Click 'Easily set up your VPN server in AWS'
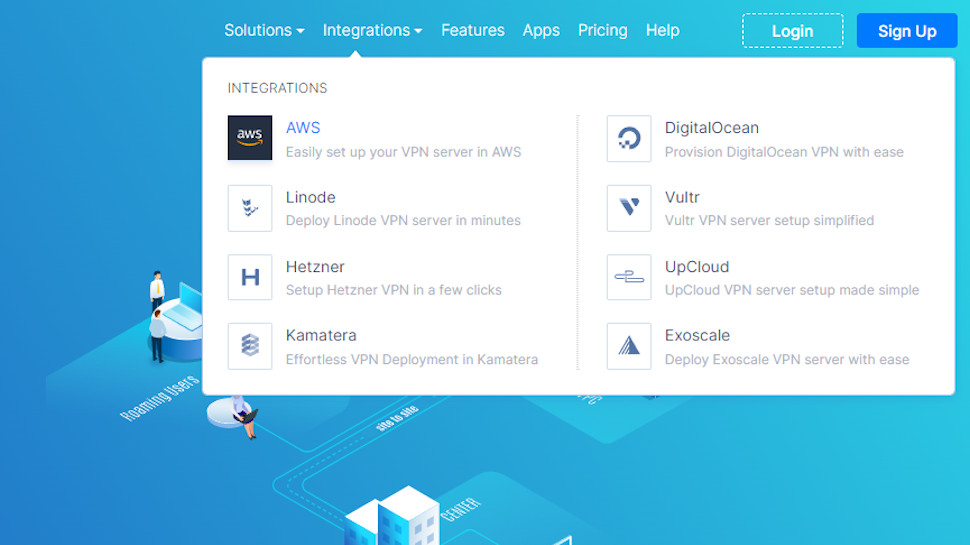The width and height of the screenshot is (970, 545). click(403, 152)
